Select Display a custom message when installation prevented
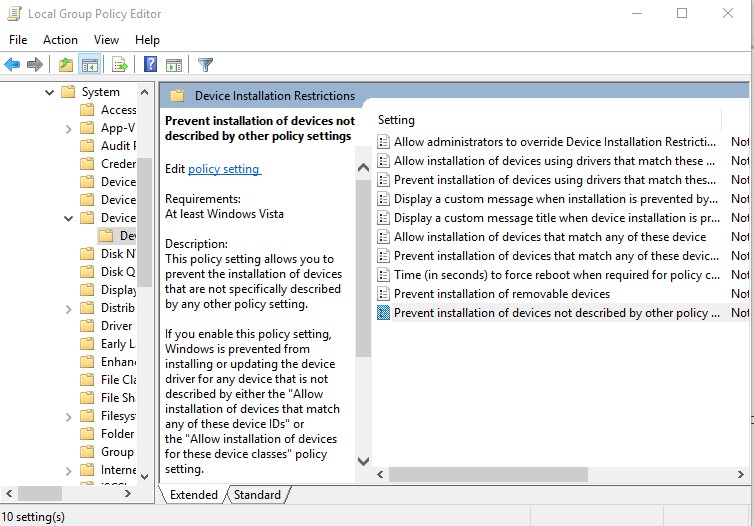The height and width of the screenshot is (526, 754). pos(556,199)
